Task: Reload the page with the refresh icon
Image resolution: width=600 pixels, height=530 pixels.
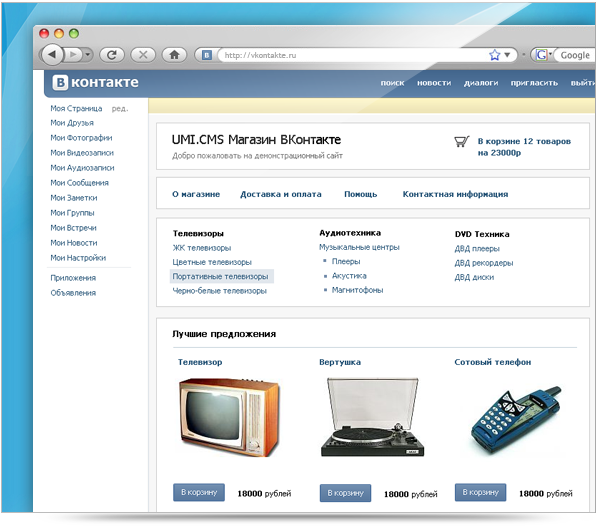Action: click(x=112, y=55)
